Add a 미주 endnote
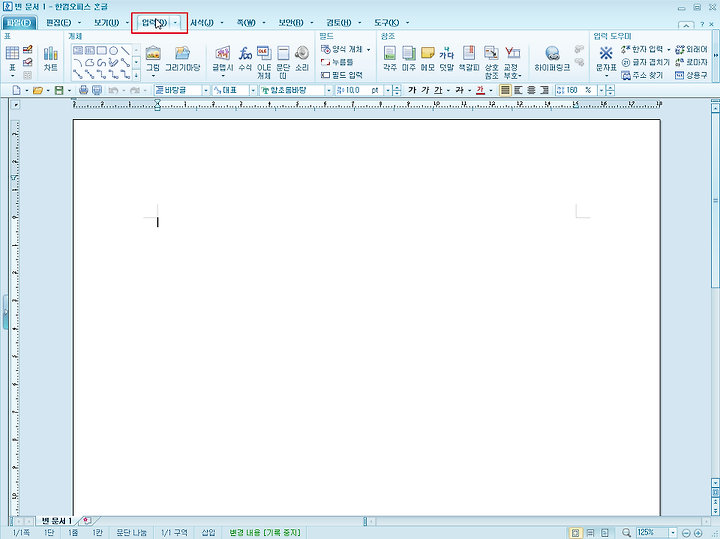The width and height of the screenshot is (720, 539). (408, 58)
